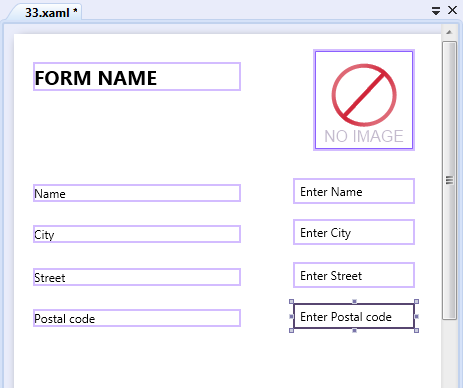Screen dimensions: 463x388
Task: Click the vertical scrollbar up arrow
Action: [449, 32]
